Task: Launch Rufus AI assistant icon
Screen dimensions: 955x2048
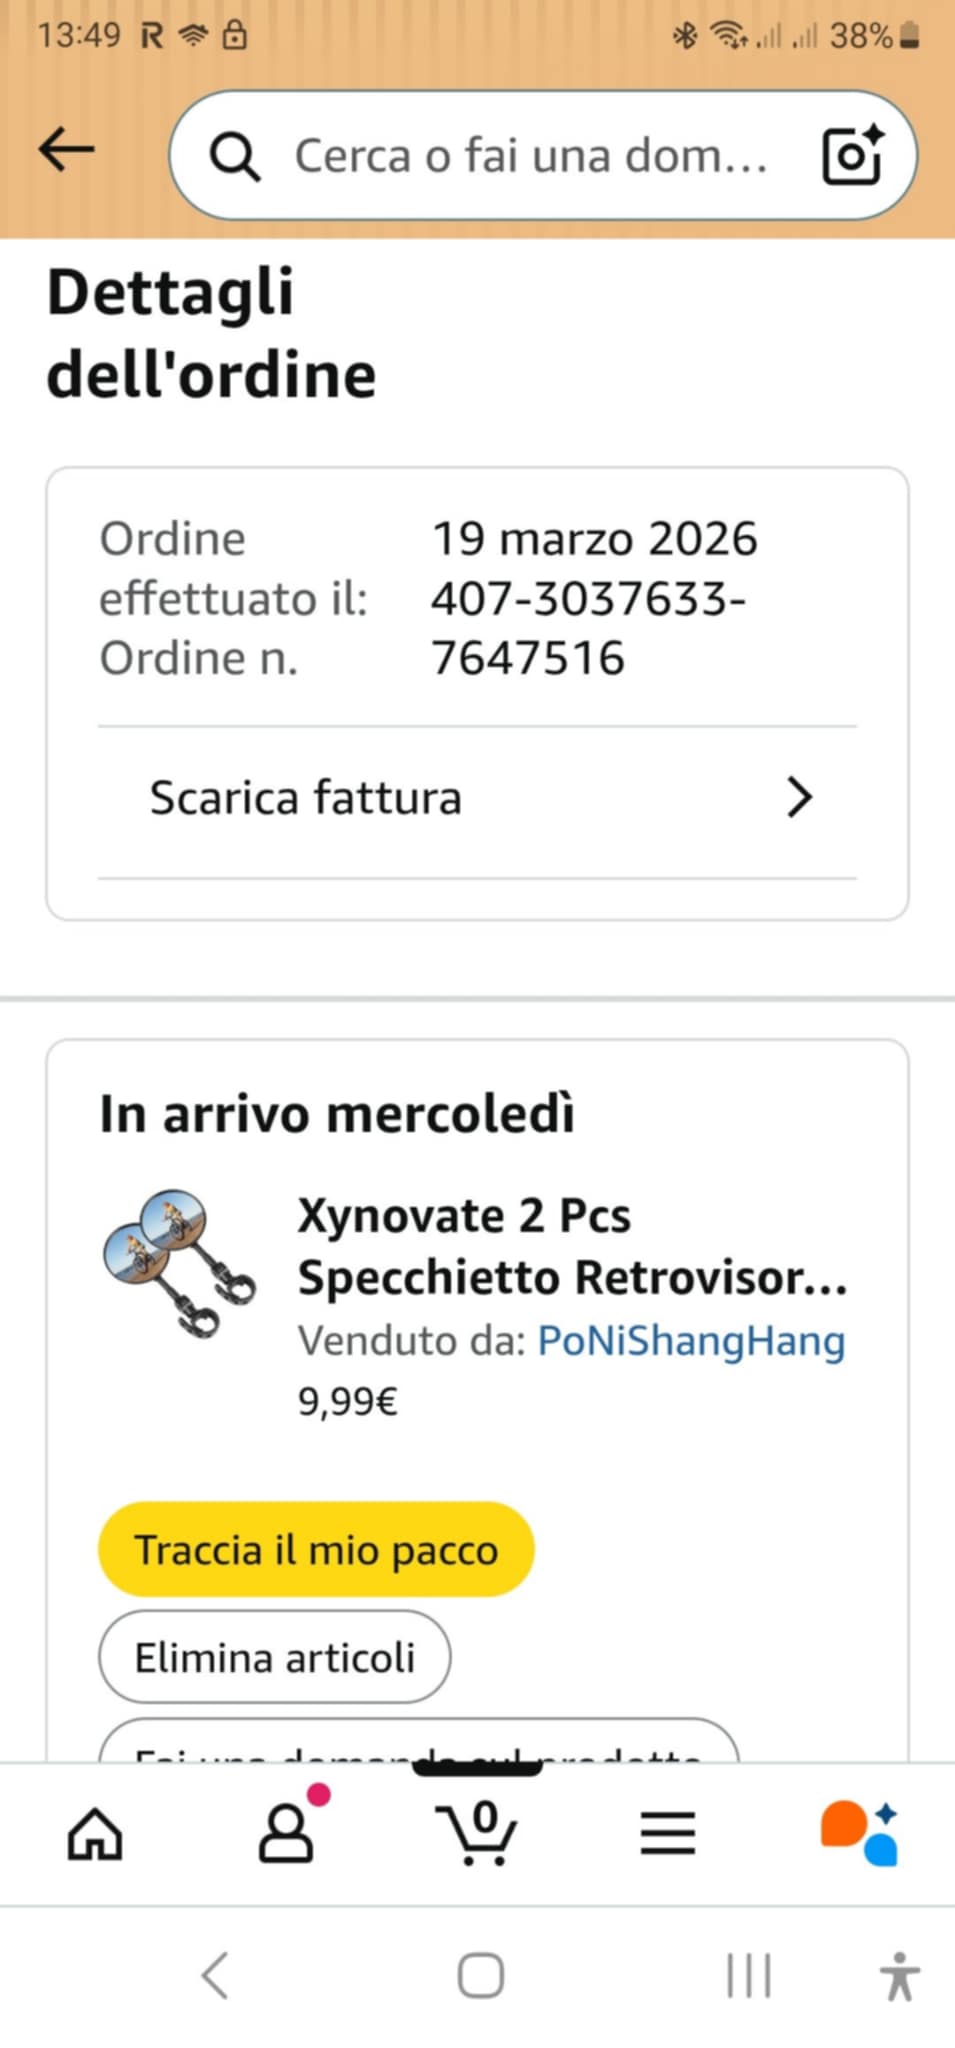Action: click(x=860, y=1834)
